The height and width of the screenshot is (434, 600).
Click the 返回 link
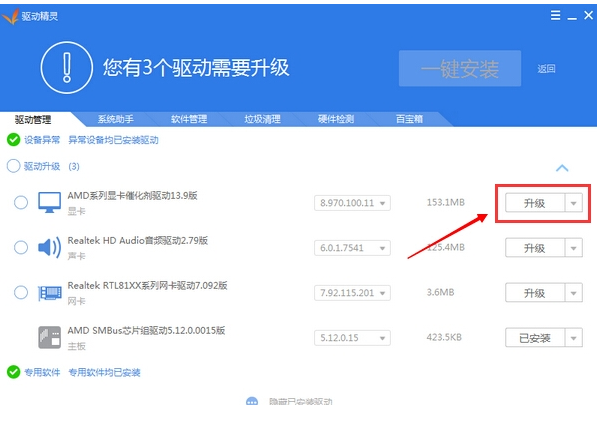(546, 69)
